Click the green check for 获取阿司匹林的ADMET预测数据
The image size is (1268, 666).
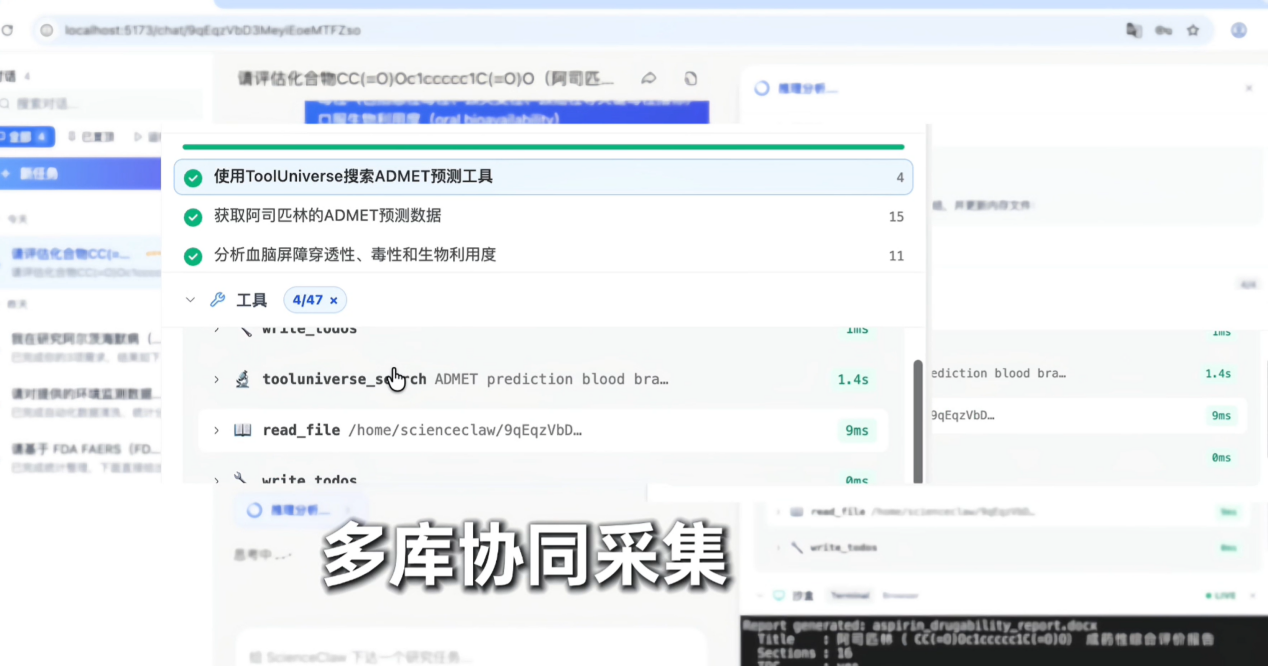[193, 216]
